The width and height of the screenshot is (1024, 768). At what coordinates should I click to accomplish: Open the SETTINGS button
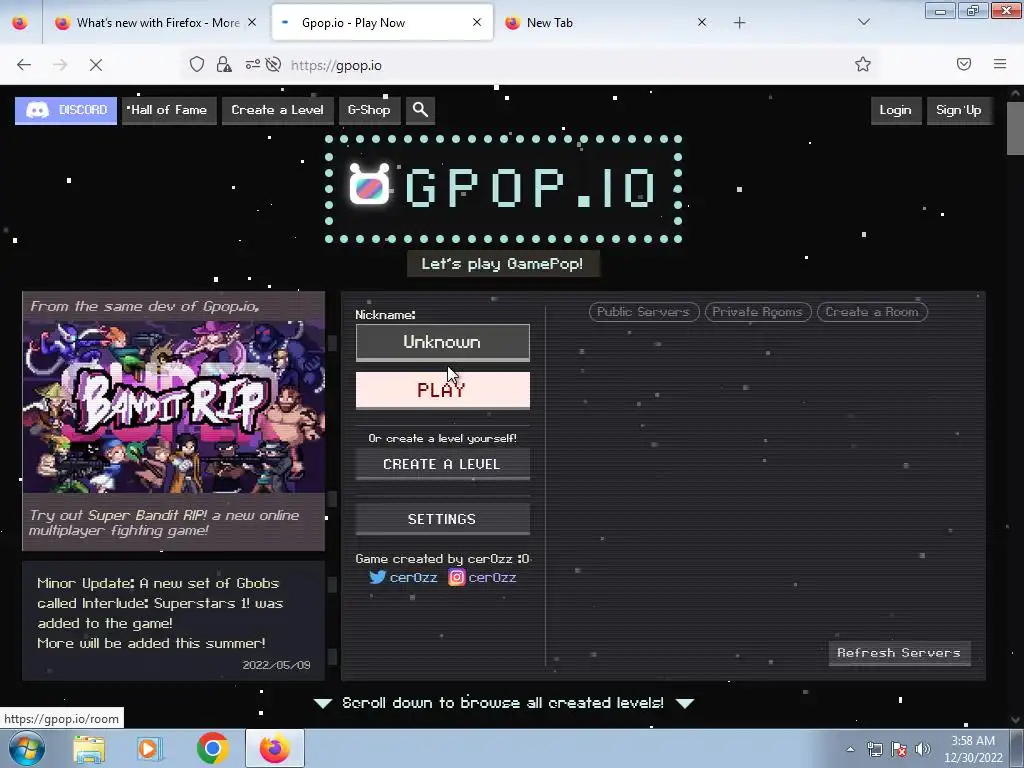443,519
